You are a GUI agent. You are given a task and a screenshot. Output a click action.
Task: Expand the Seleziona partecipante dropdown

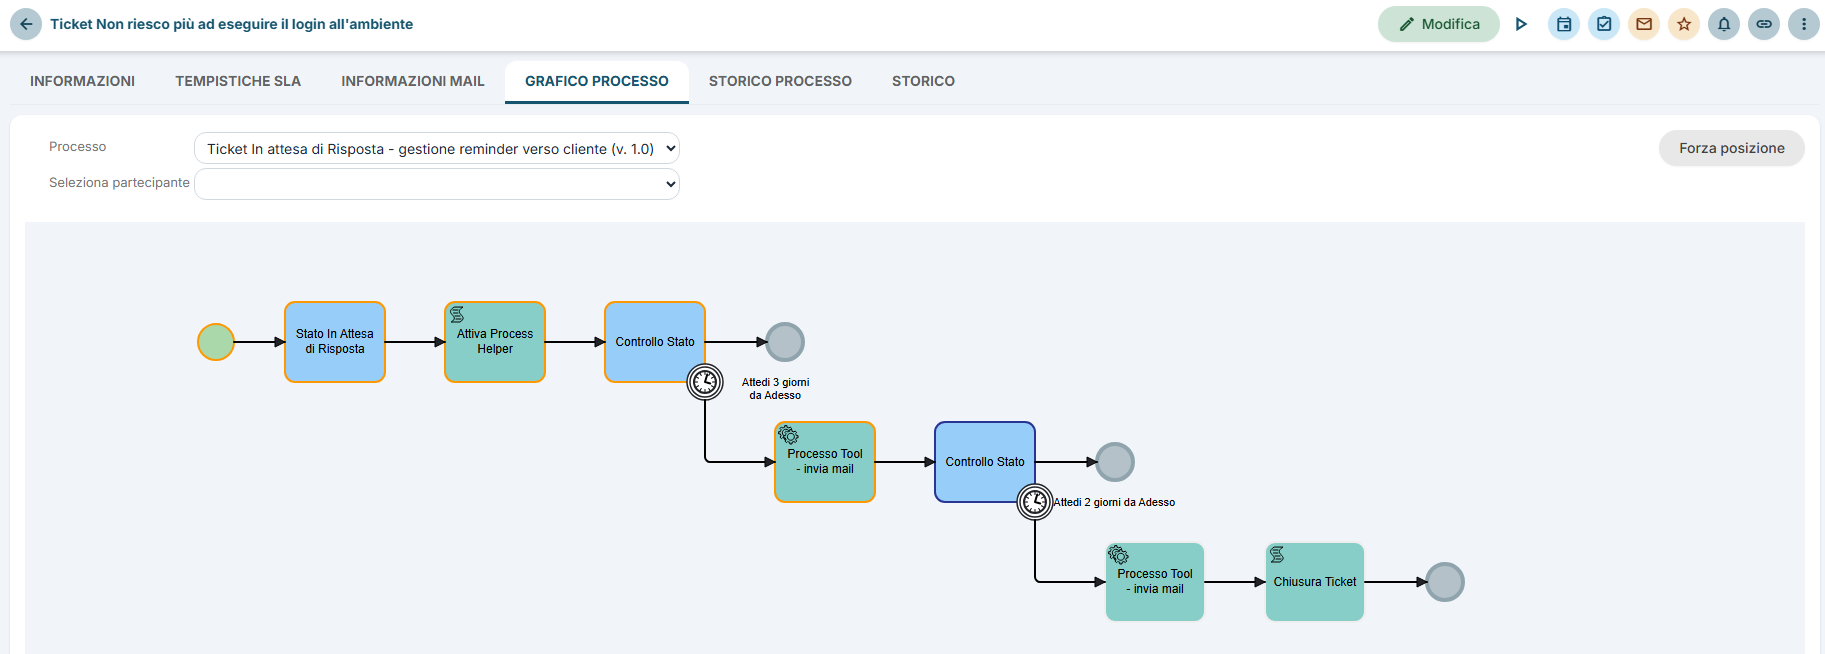(x=437, y=184)
